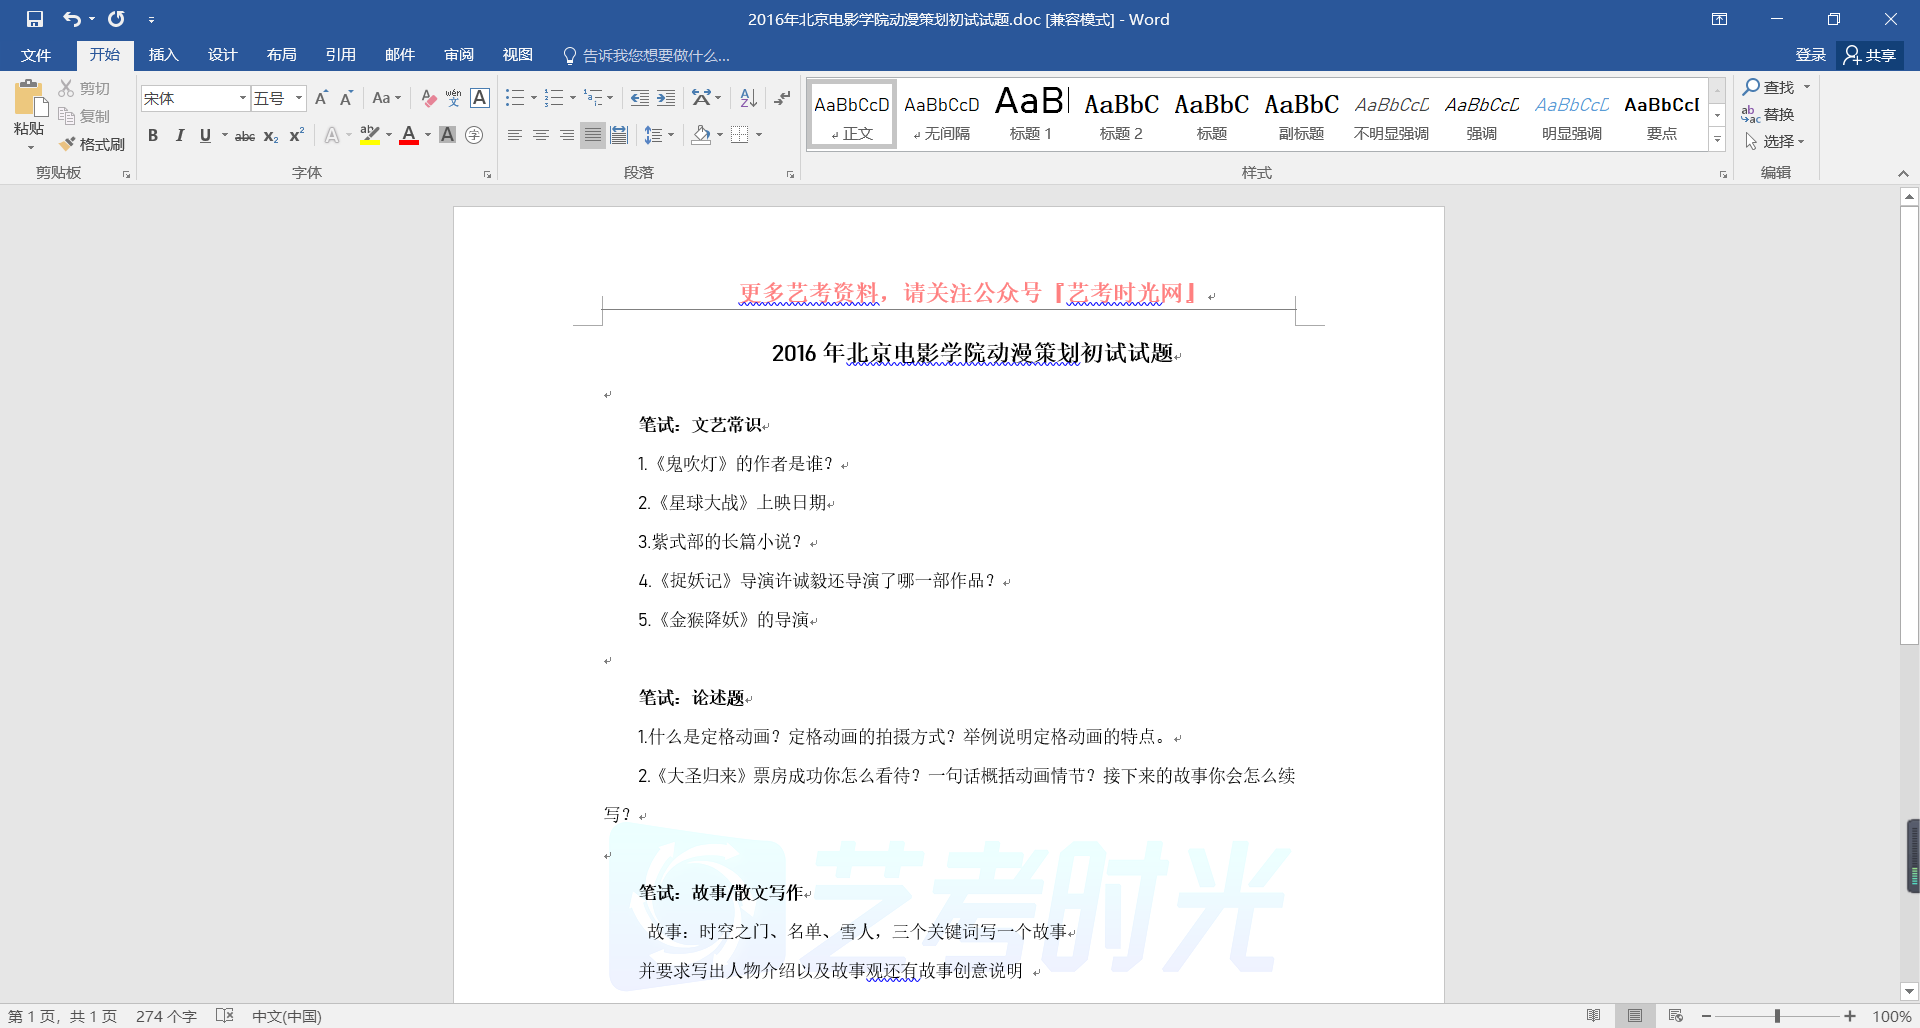Toggle Italic formatting

(x=179, y=135)
